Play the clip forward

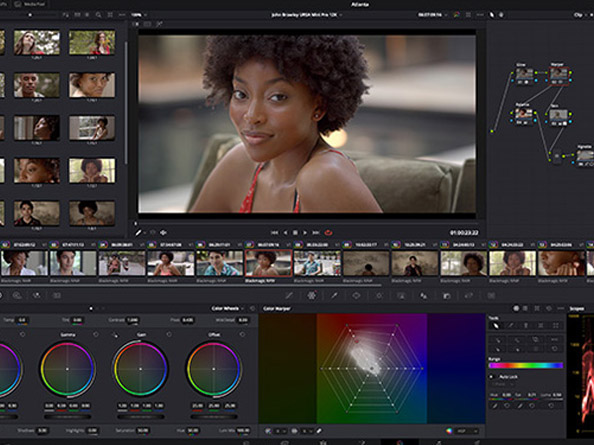[x=305, y=233]
